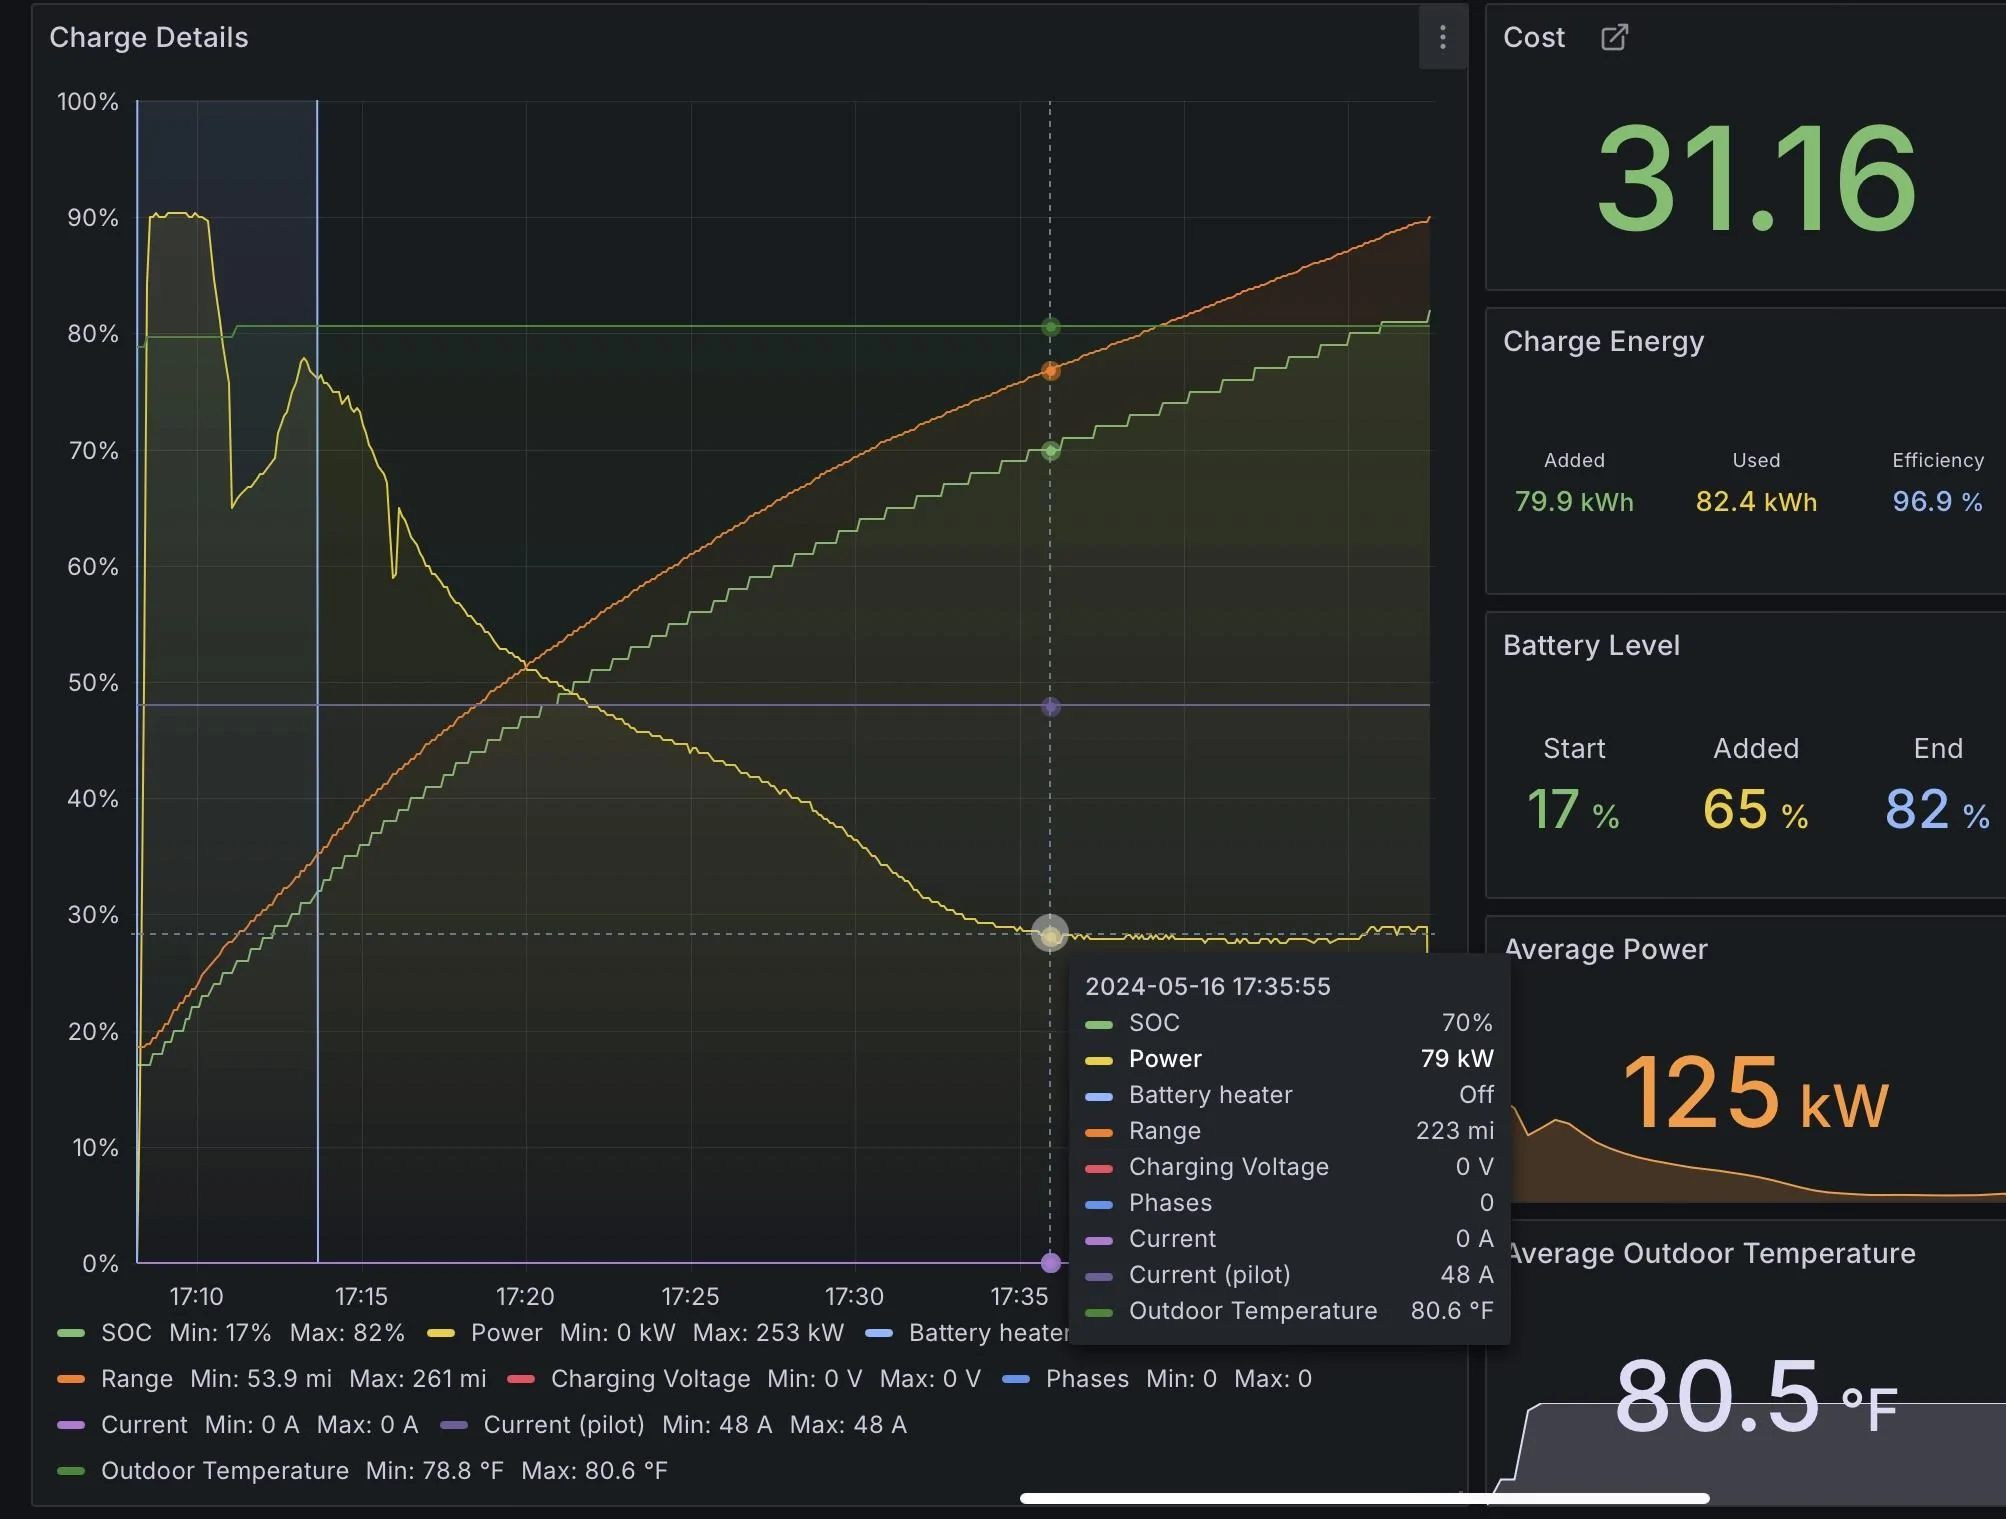
Task: Toggle SOC series in chart legend
Action: (126, 1333)
